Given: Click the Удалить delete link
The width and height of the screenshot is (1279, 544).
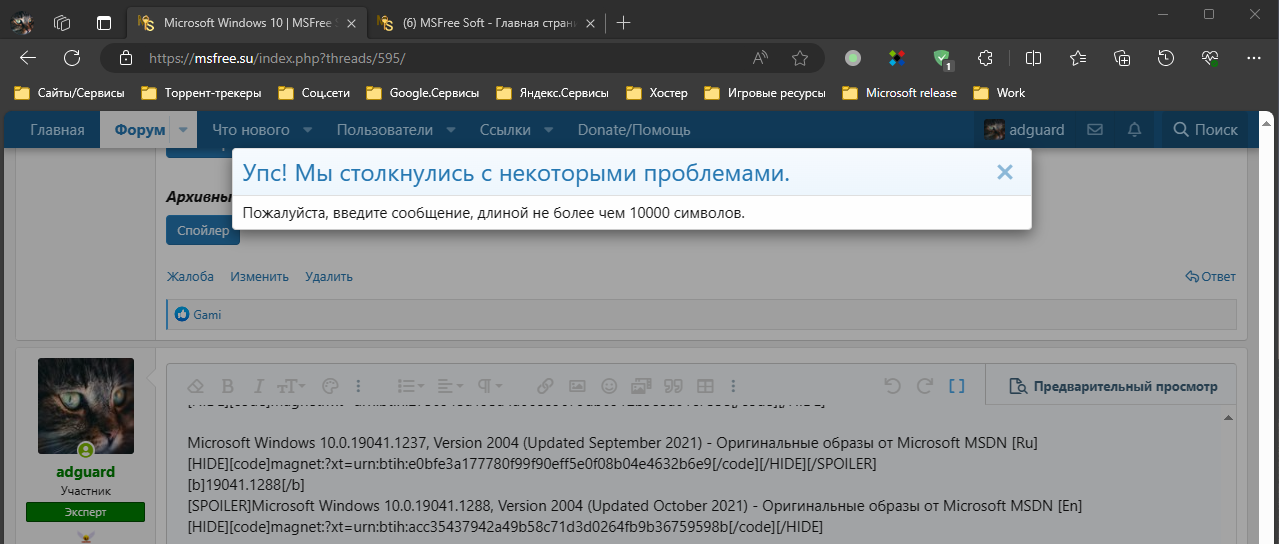Looking at the screenshot, I should click(x=329, y=276).
